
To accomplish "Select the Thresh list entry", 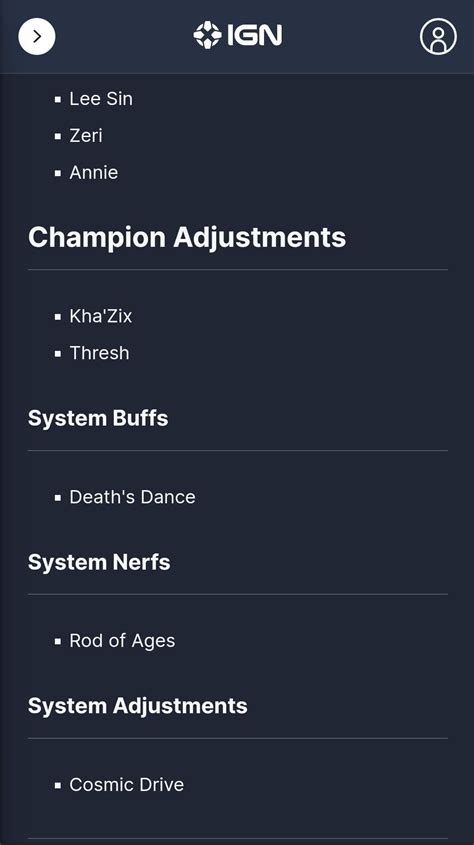I will [x=100, y=353].
